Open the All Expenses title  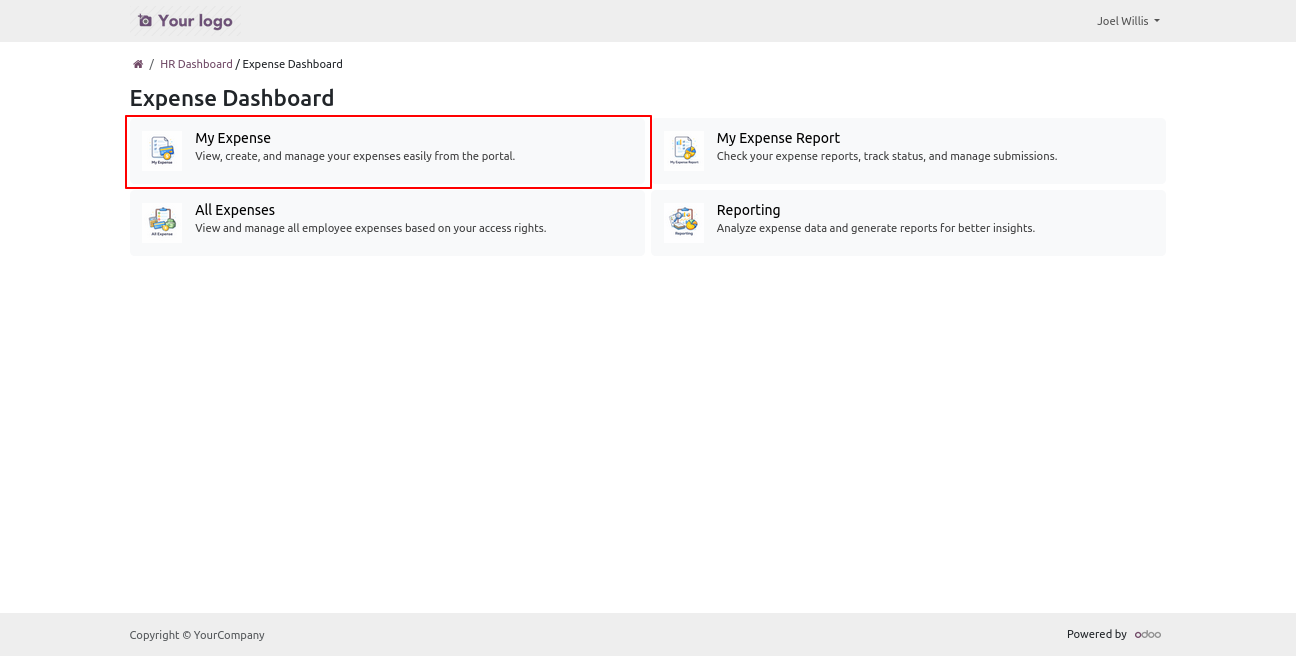click(235, 210)
